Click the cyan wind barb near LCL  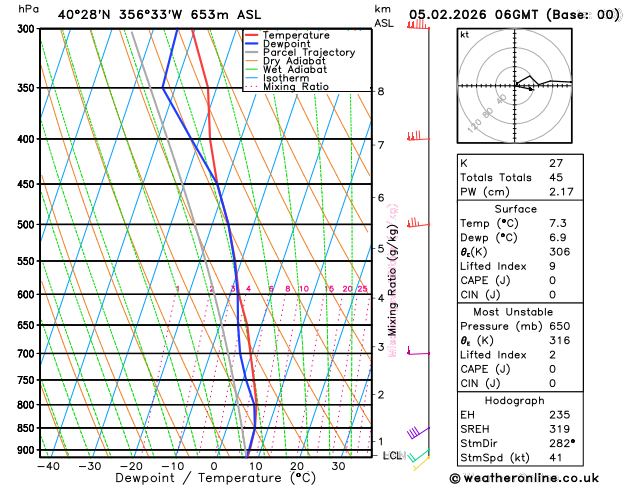(x=418, y=456)
